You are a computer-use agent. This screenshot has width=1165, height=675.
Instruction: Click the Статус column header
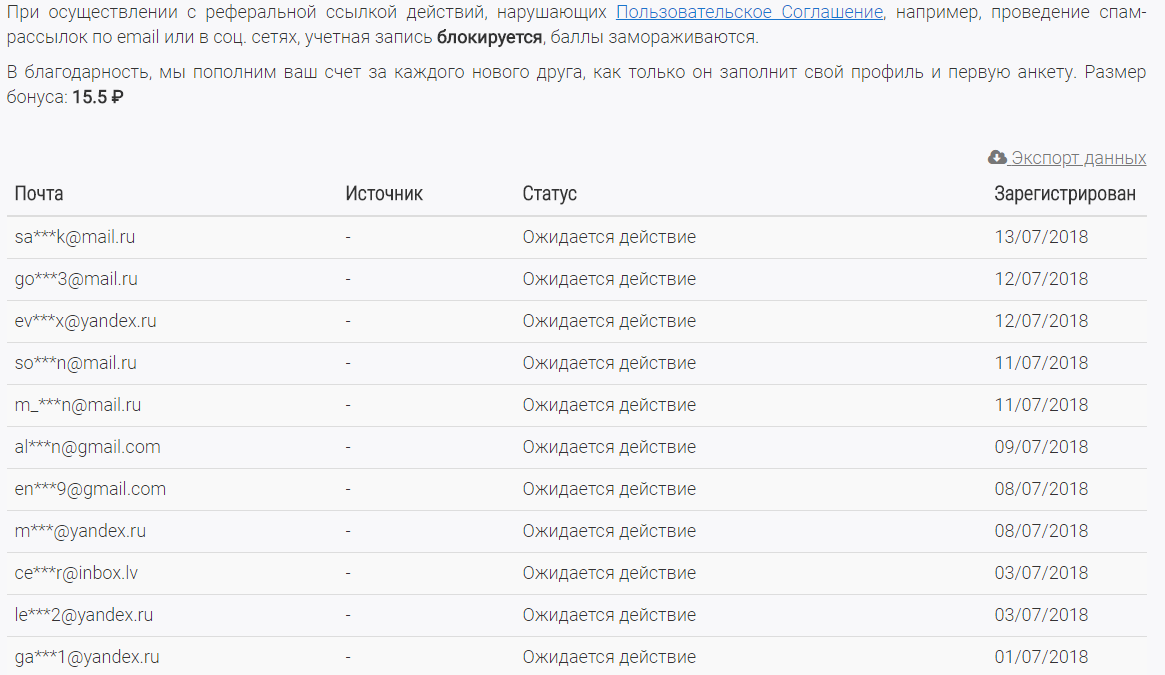click(x=549, y=194)
